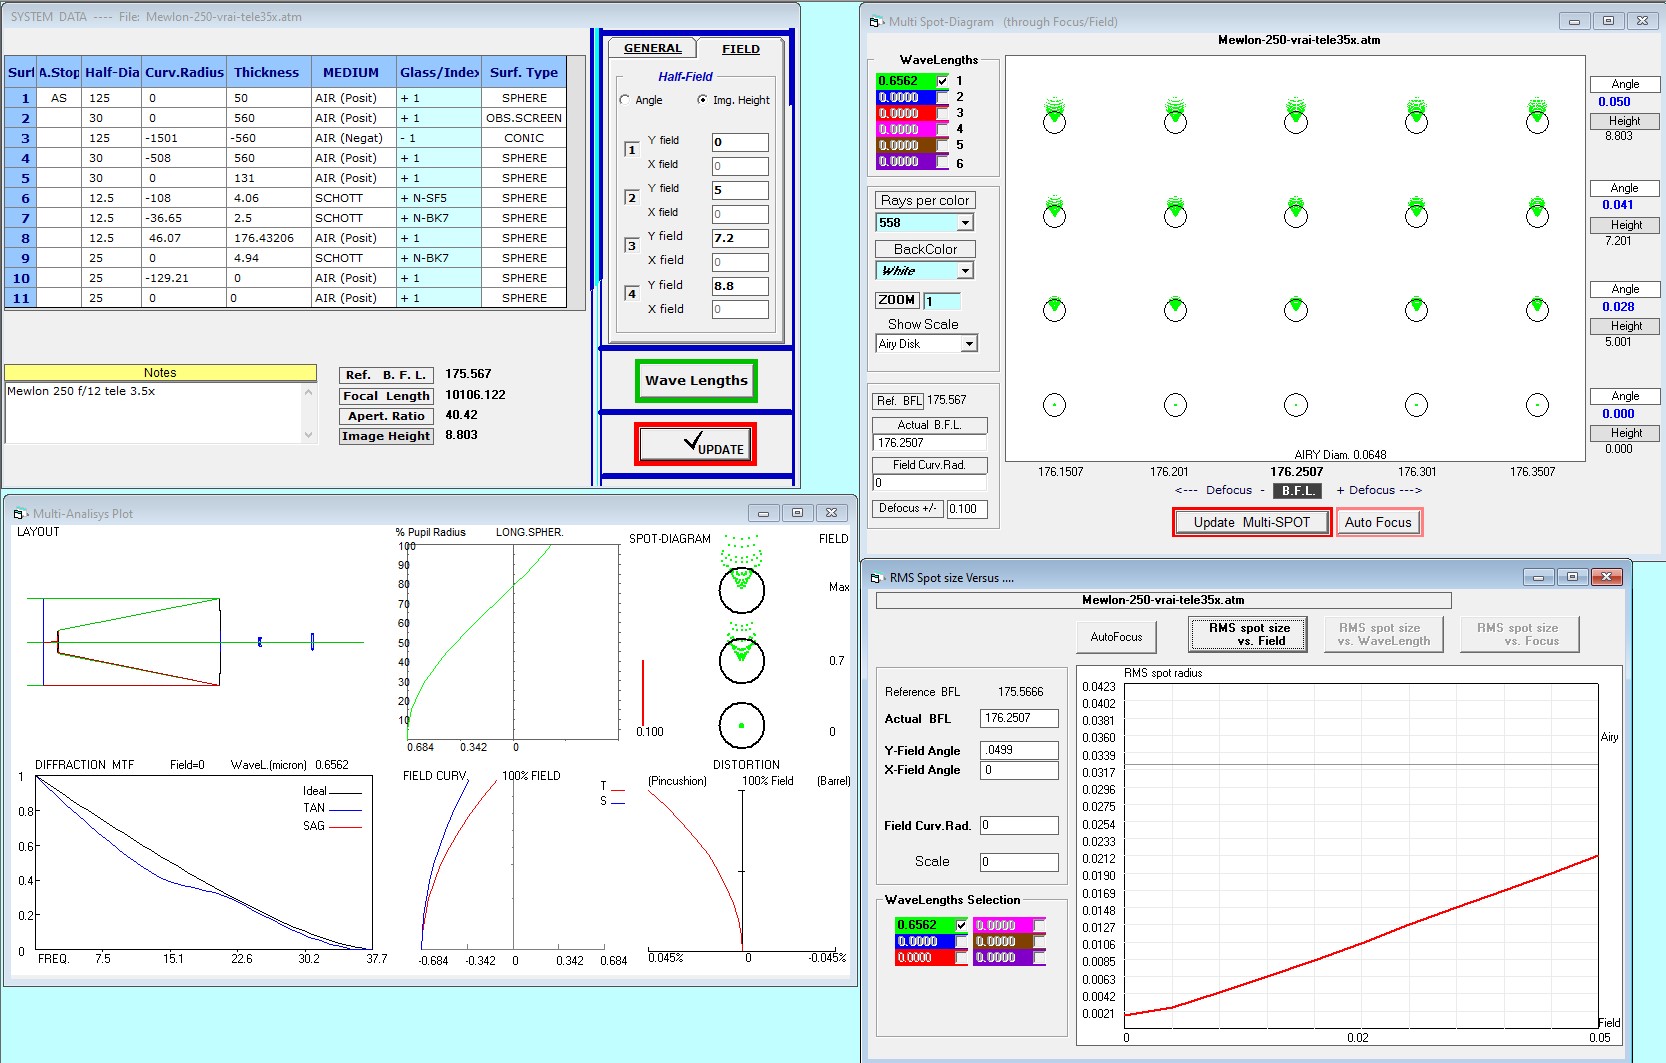Toggle wavelength 1 checkbox in Multi Spot-Diagram

942,81
